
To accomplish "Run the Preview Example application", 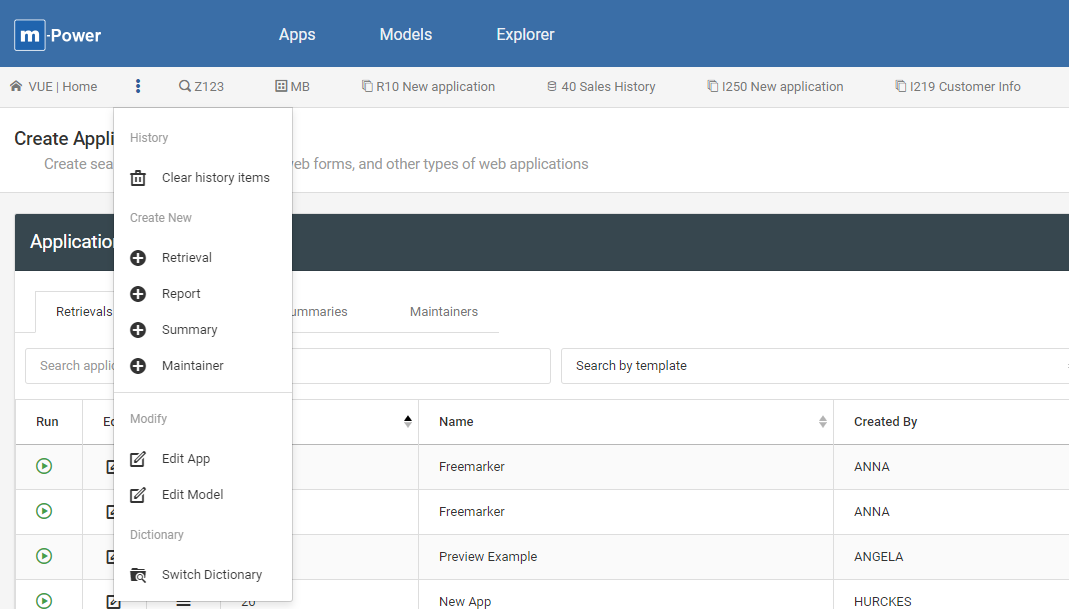I will click(x=44, y=556).
